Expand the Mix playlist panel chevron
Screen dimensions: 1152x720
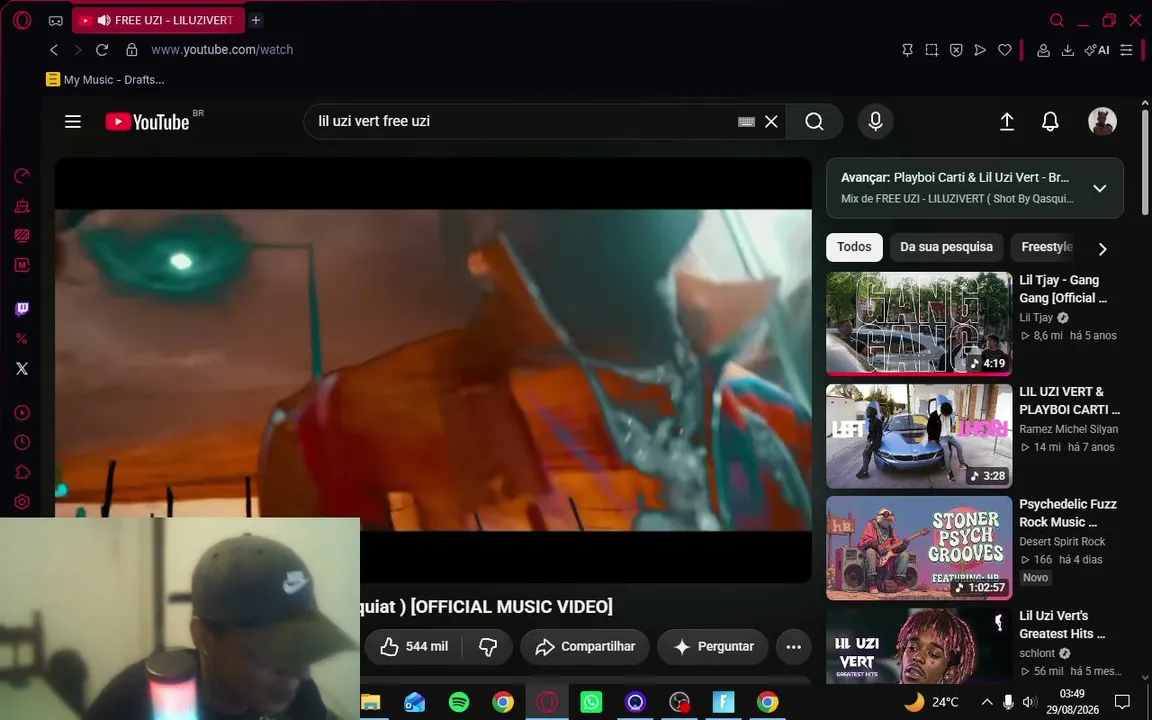[x=1100, y=188]
